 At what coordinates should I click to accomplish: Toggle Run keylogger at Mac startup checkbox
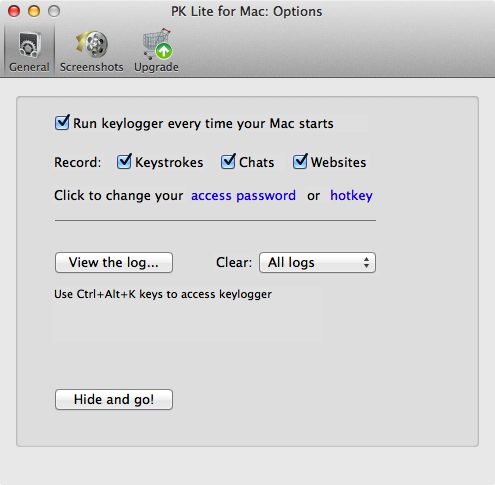point(62,122)
